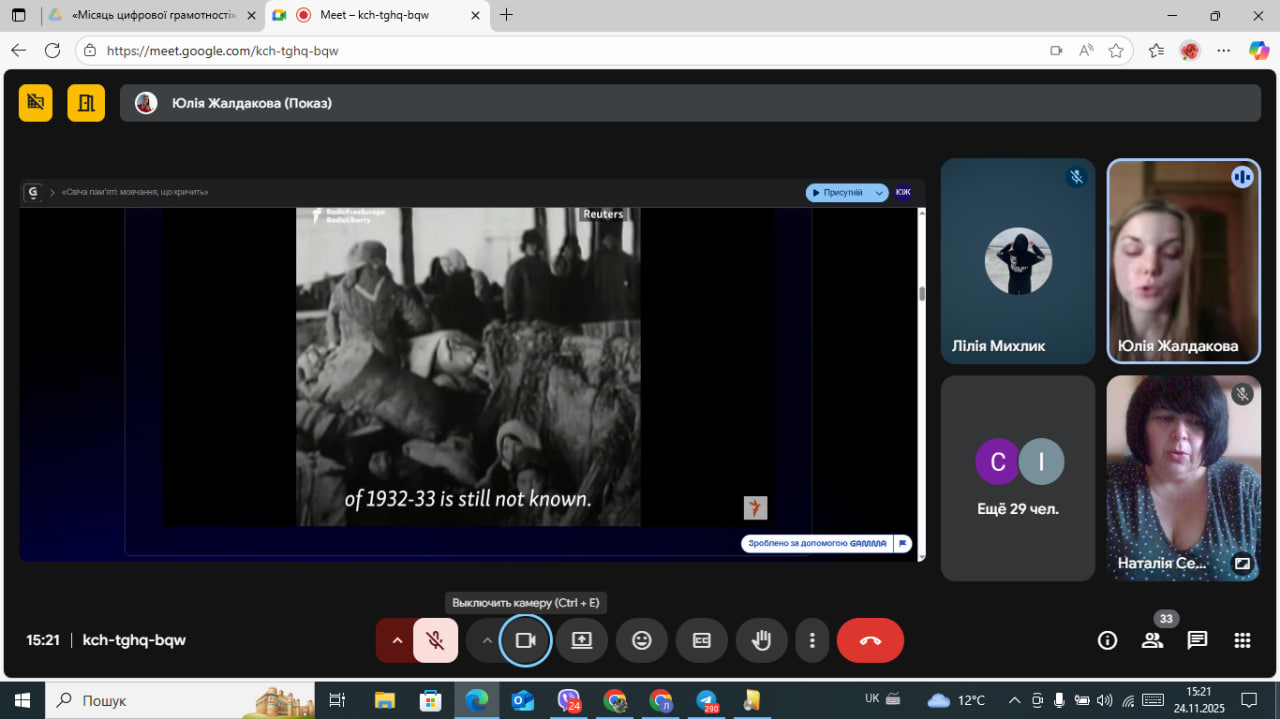The image size is (1280, 719).
Task: Select Юлія Жалдакова video tile
Action: (x=1183, y=261)
